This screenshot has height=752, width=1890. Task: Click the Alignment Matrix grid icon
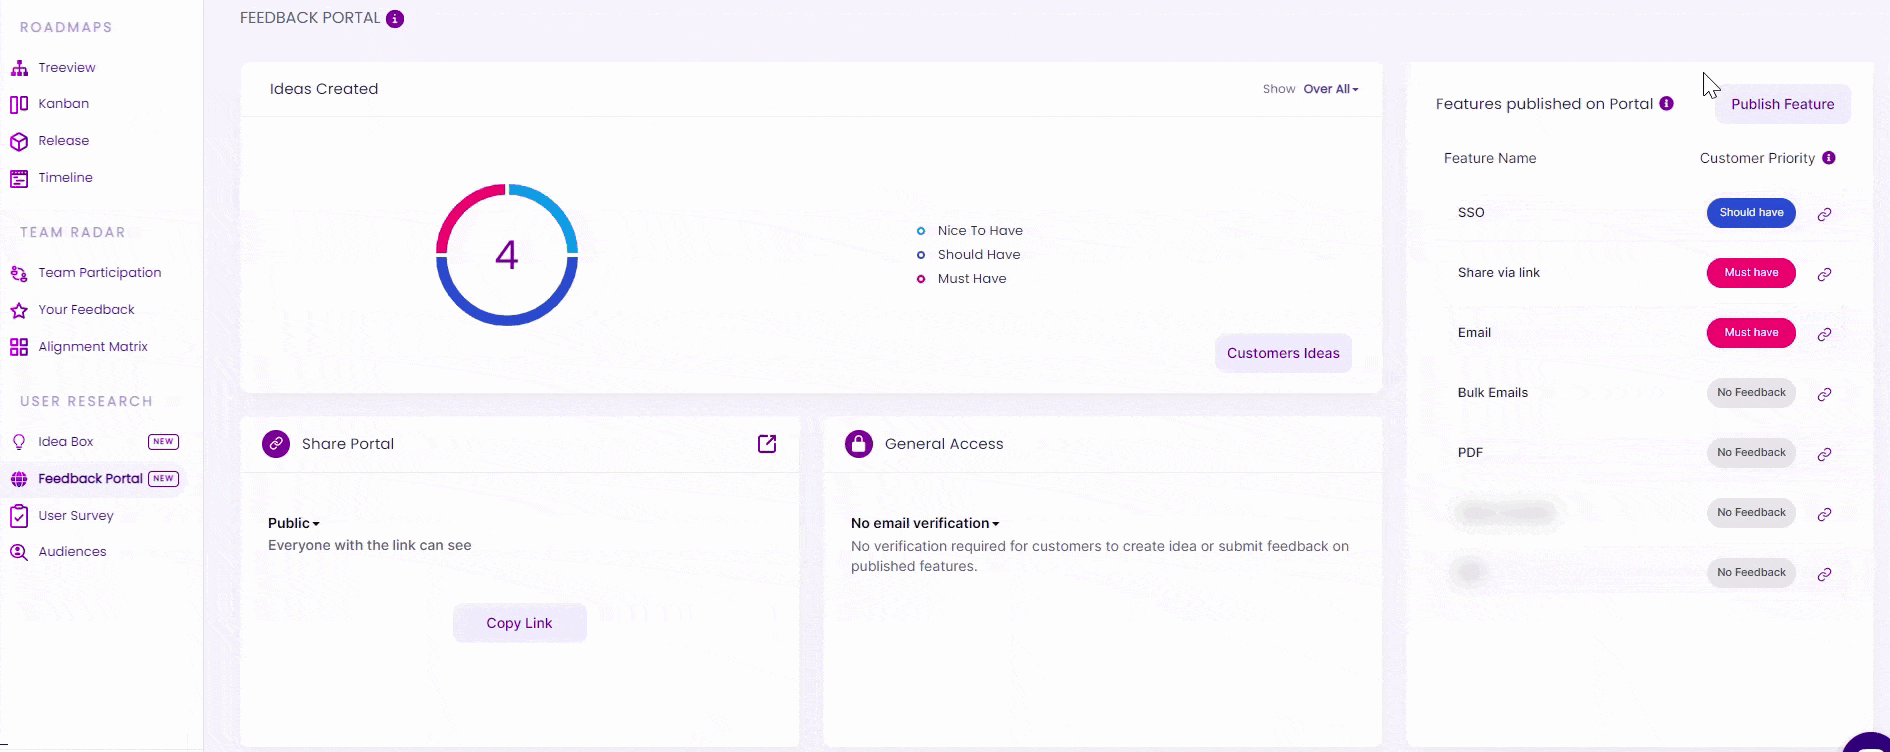[x=19, y=347]
